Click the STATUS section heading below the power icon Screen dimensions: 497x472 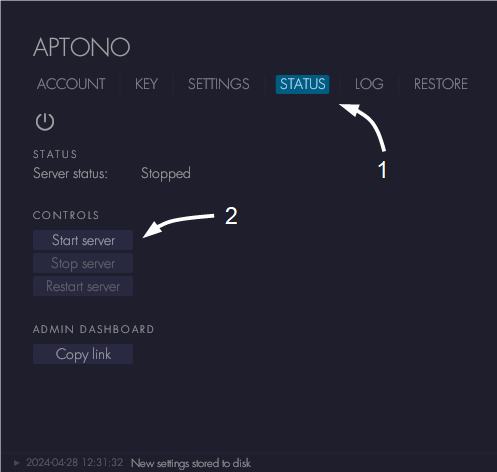(55, 154)
